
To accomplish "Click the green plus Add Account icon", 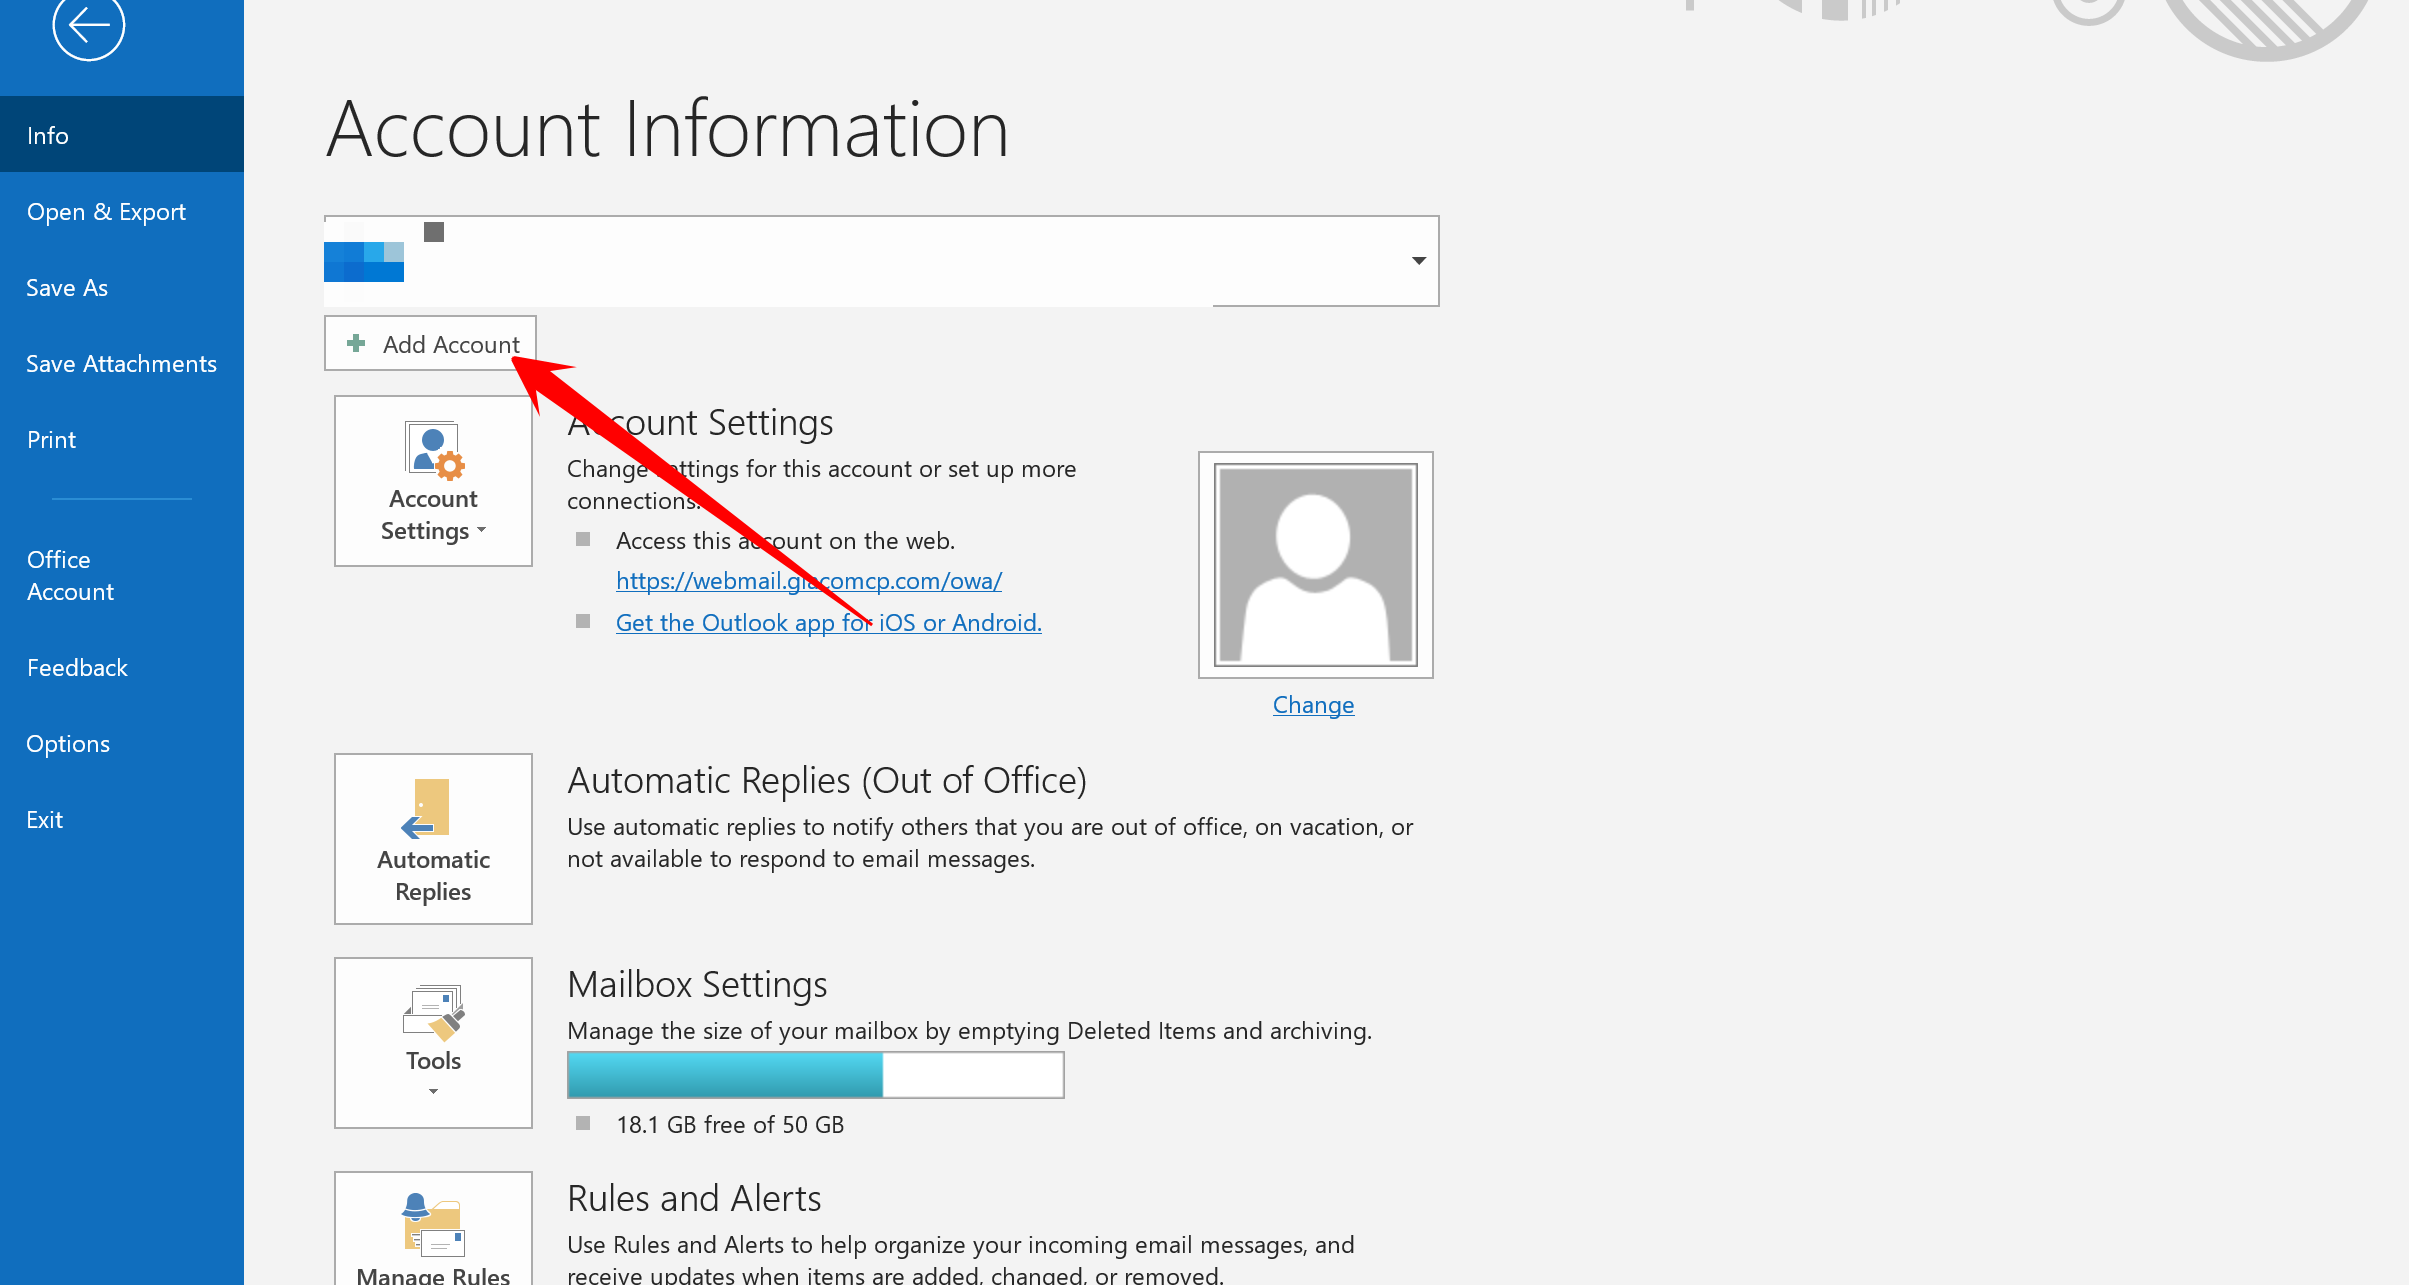I will pyautogui.click(x=356, y=344).
